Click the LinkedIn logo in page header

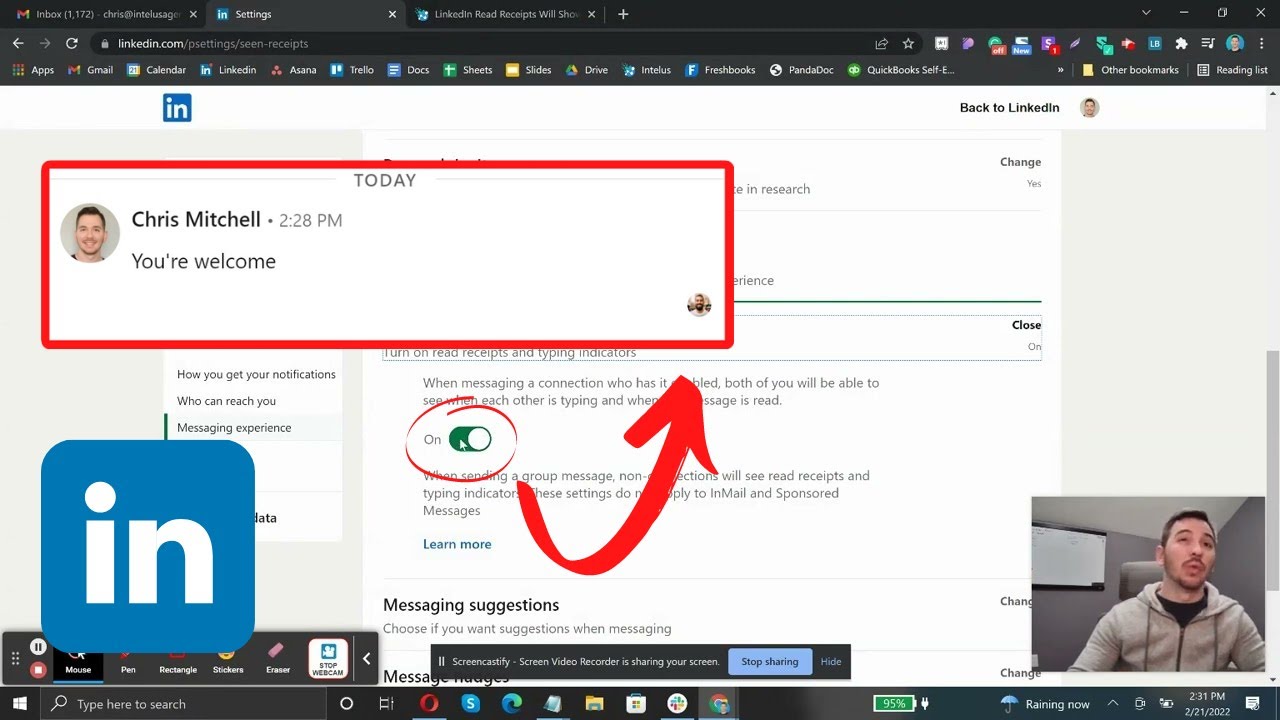(x=177, y=108)
